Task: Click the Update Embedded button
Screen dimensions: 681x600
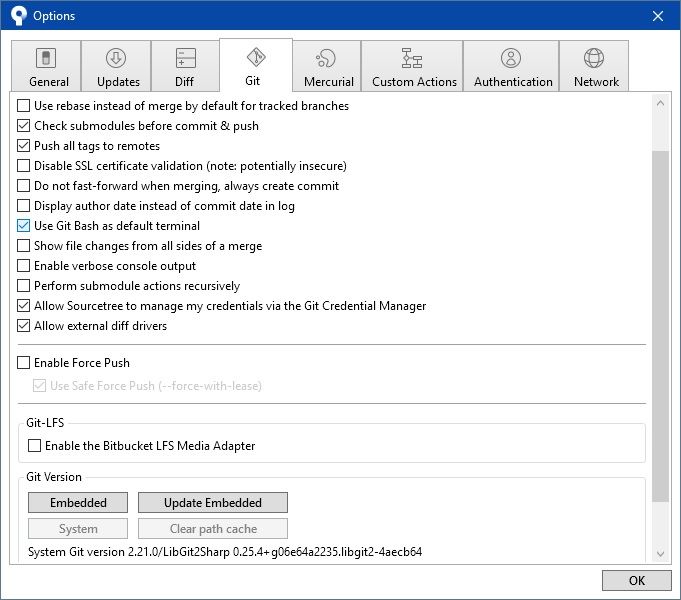Action: 213,503
